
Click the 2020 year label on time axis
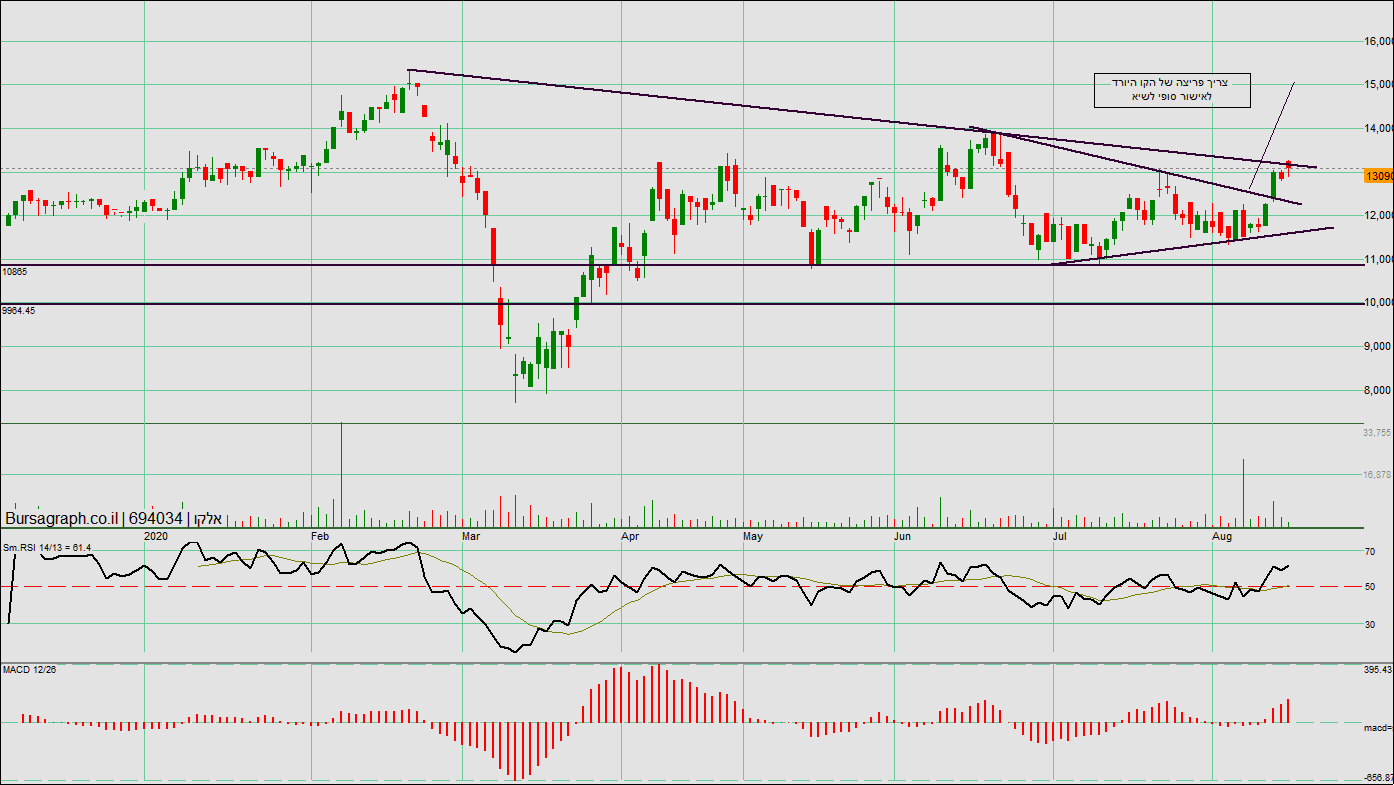pyautogui.click(x=156, y=536)
